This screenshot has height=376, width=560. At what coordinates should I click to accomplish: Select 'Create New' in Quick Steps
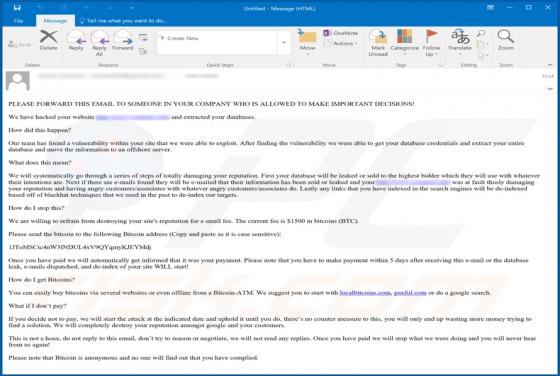pyautogui.click(x=183, y=38)
